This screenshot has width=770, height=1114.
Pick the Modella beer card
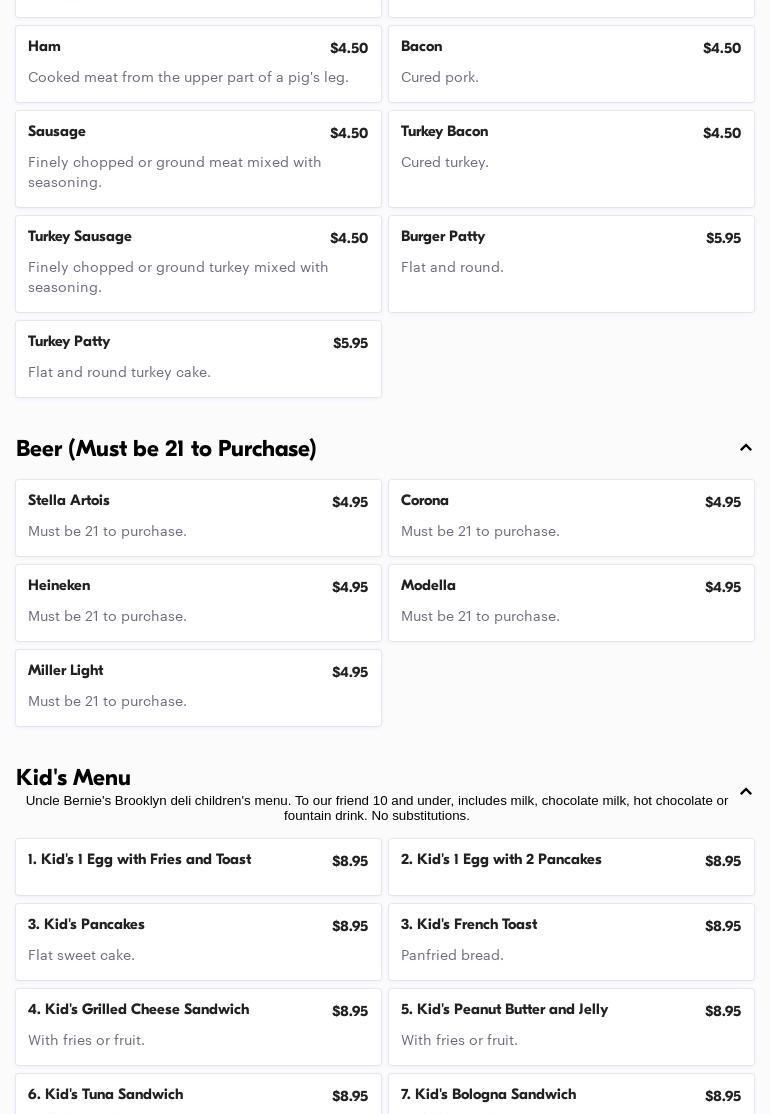(x=571, y=602)
